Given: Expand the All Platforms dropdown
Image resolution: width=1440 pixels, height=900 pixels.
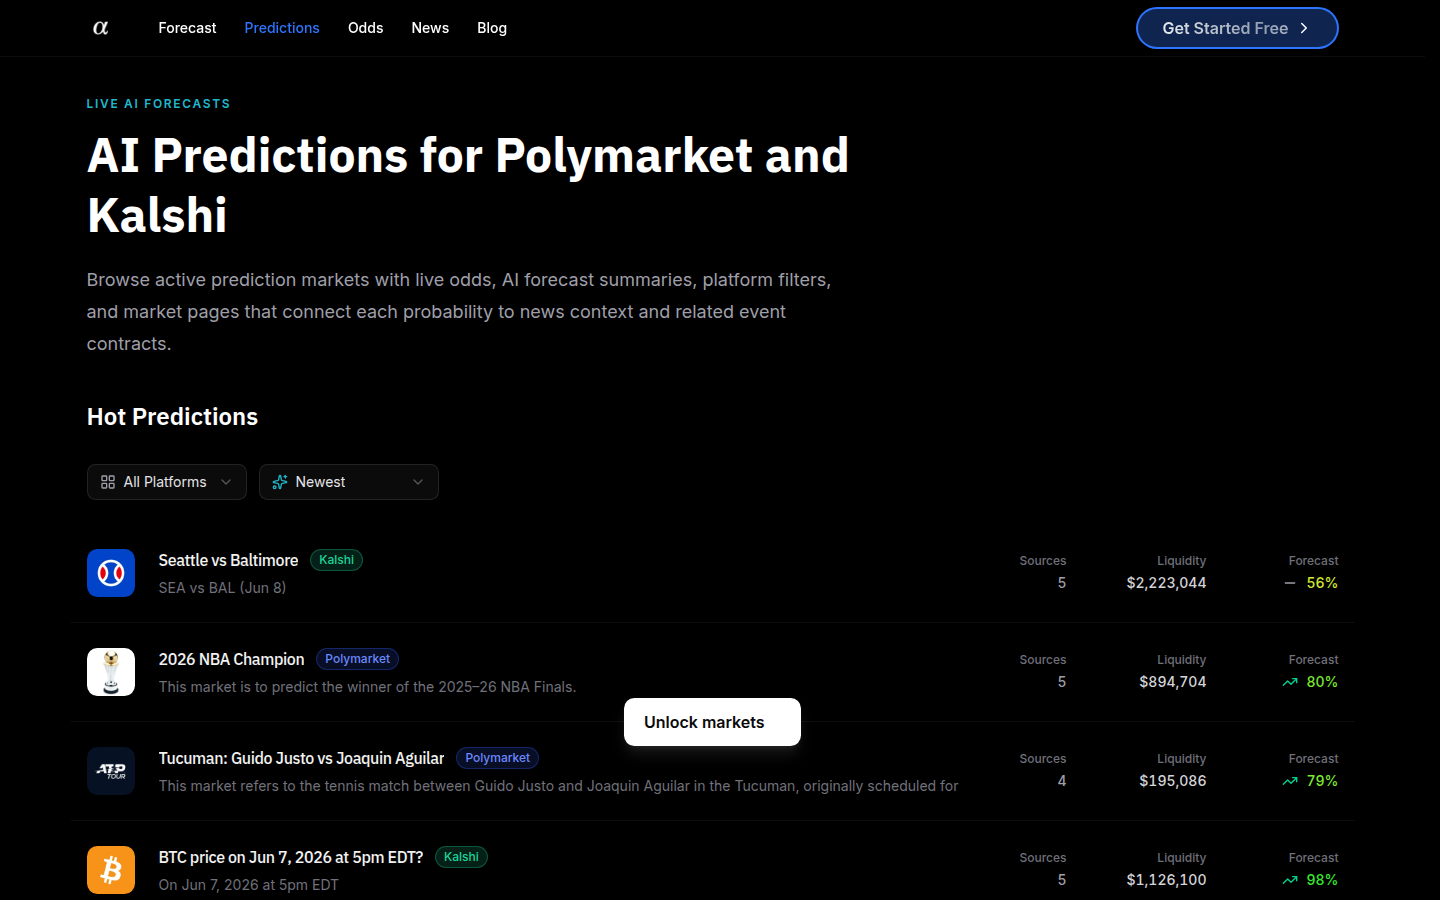Looking at the screenshot, I should [x=167, y=482].
